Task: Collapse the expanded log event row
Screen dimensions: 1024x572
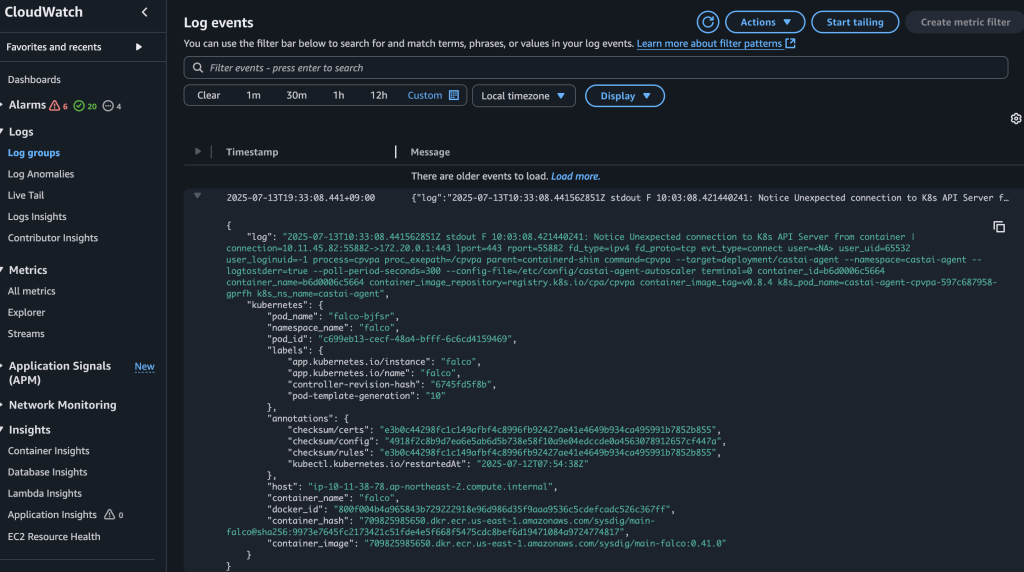Action: [197, 196]
